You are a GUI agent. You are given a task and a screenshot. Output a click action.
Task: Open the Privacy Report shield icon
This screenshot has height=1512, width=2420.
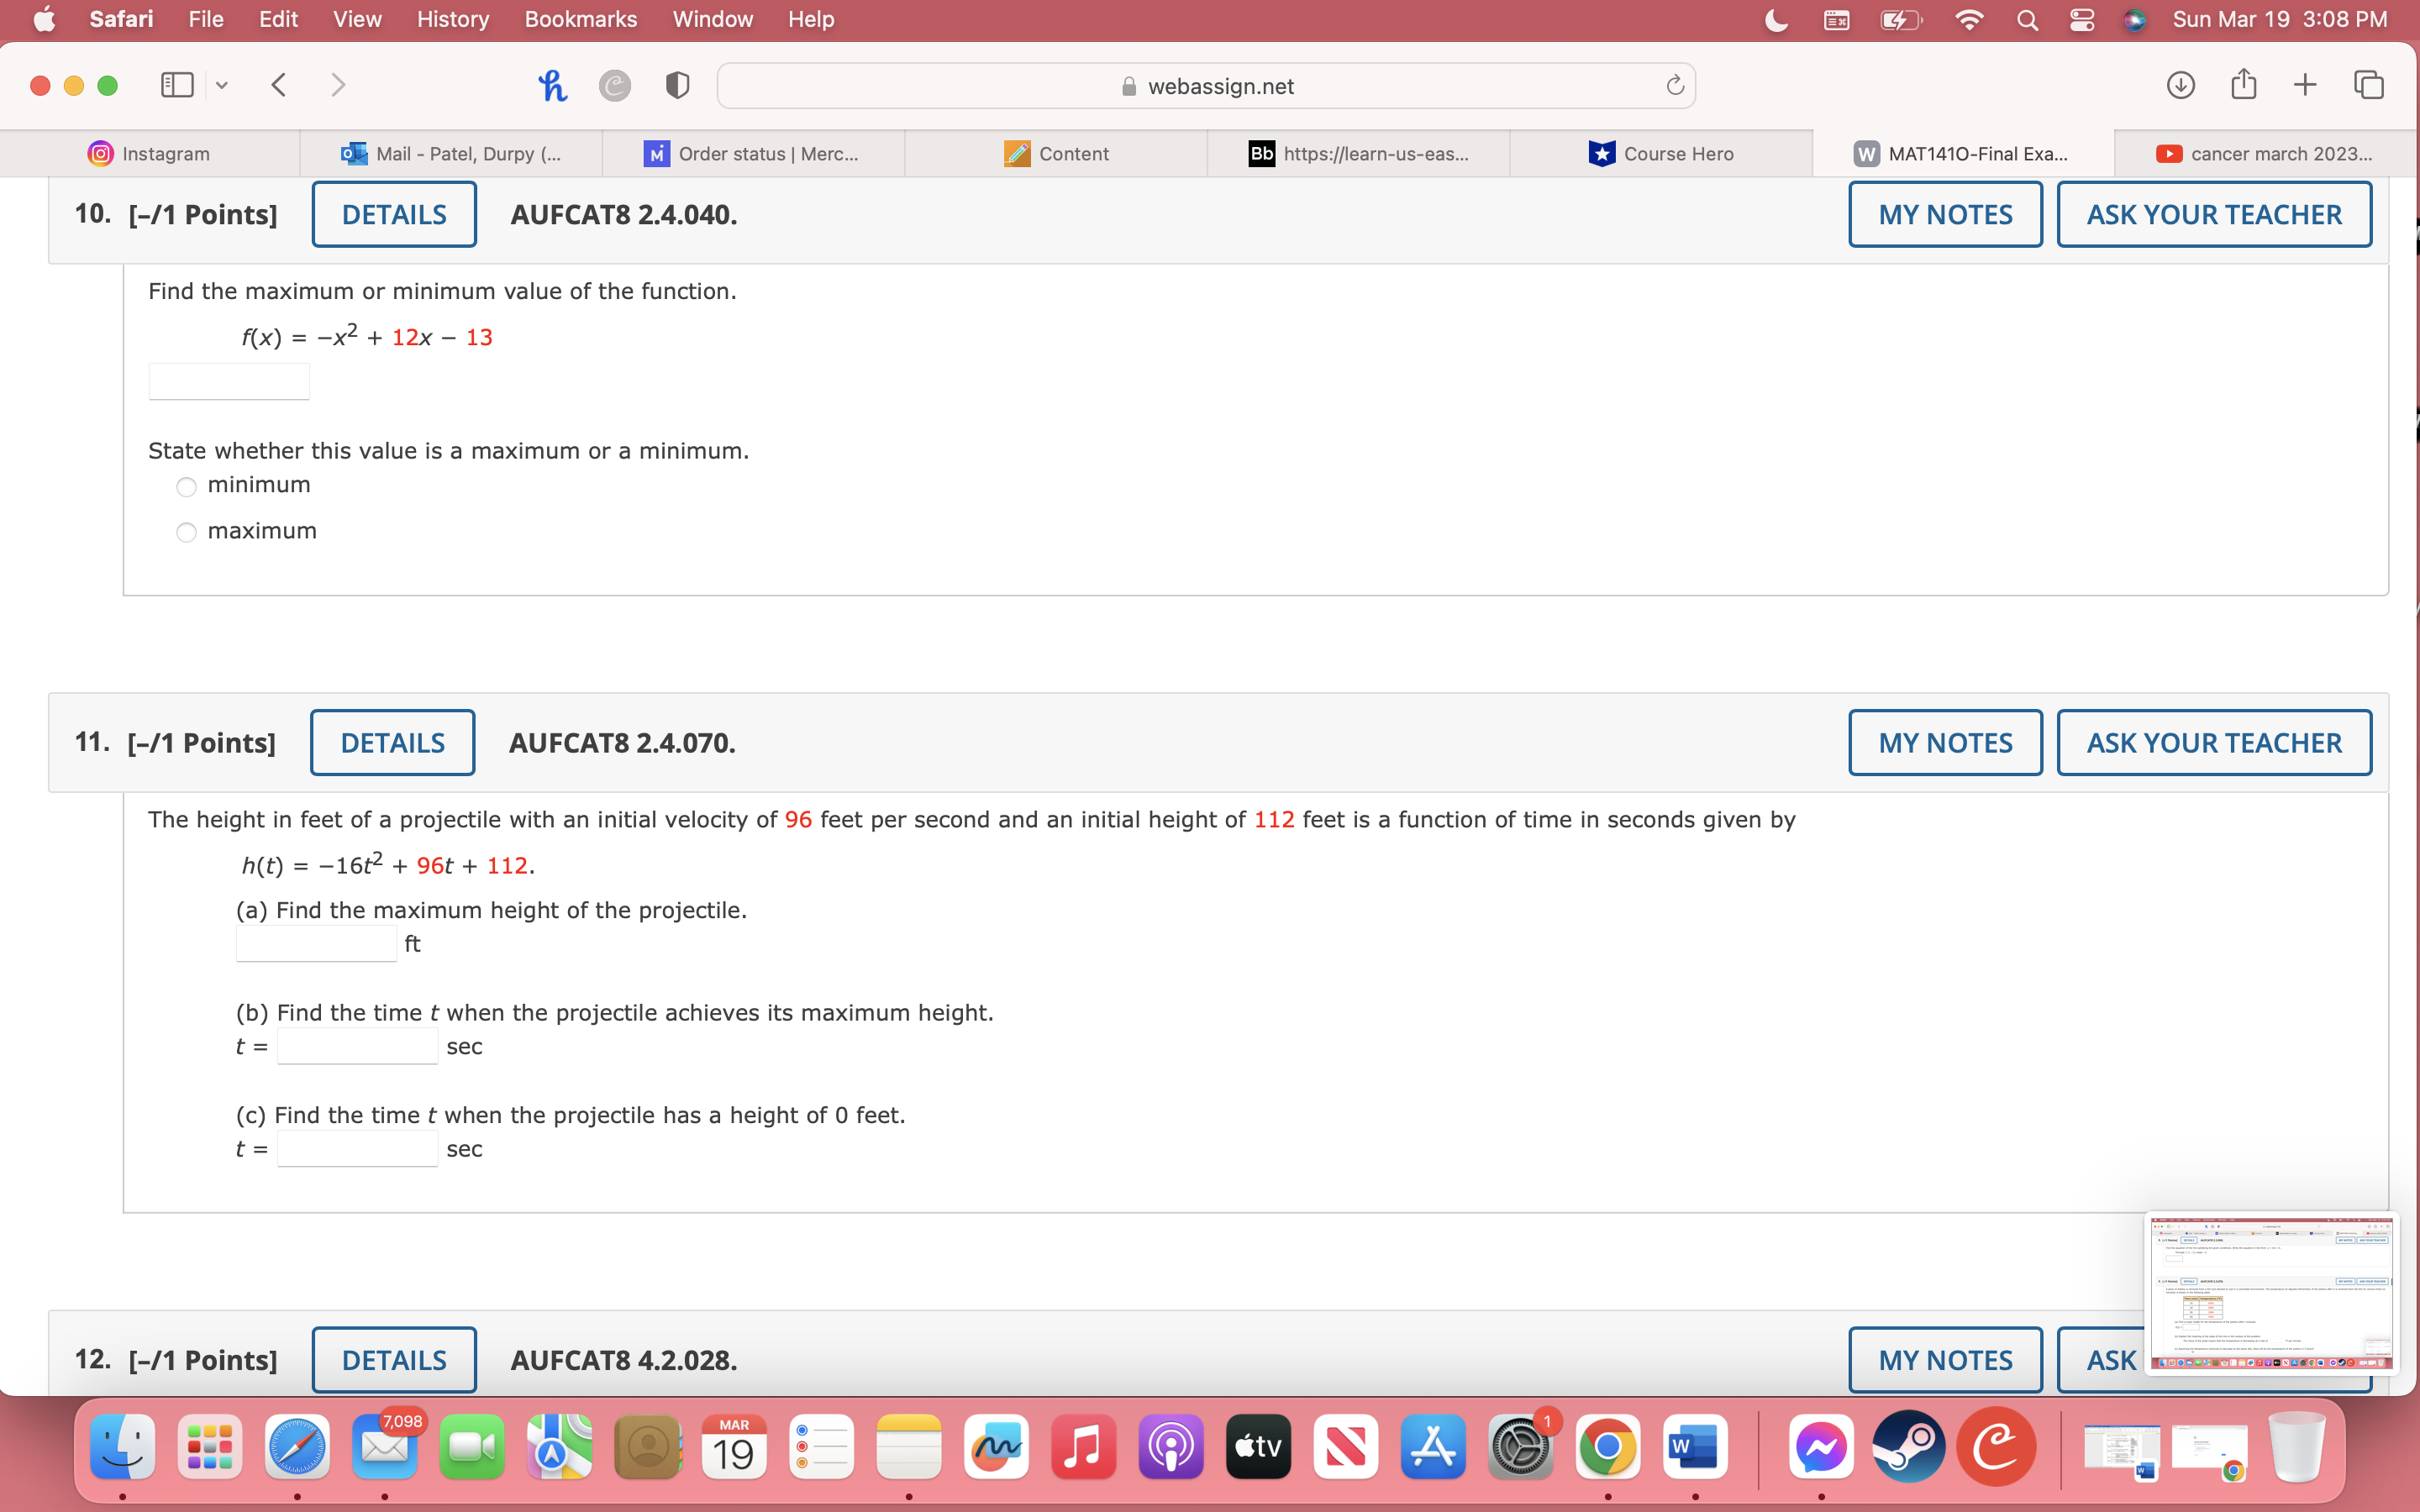677,85
